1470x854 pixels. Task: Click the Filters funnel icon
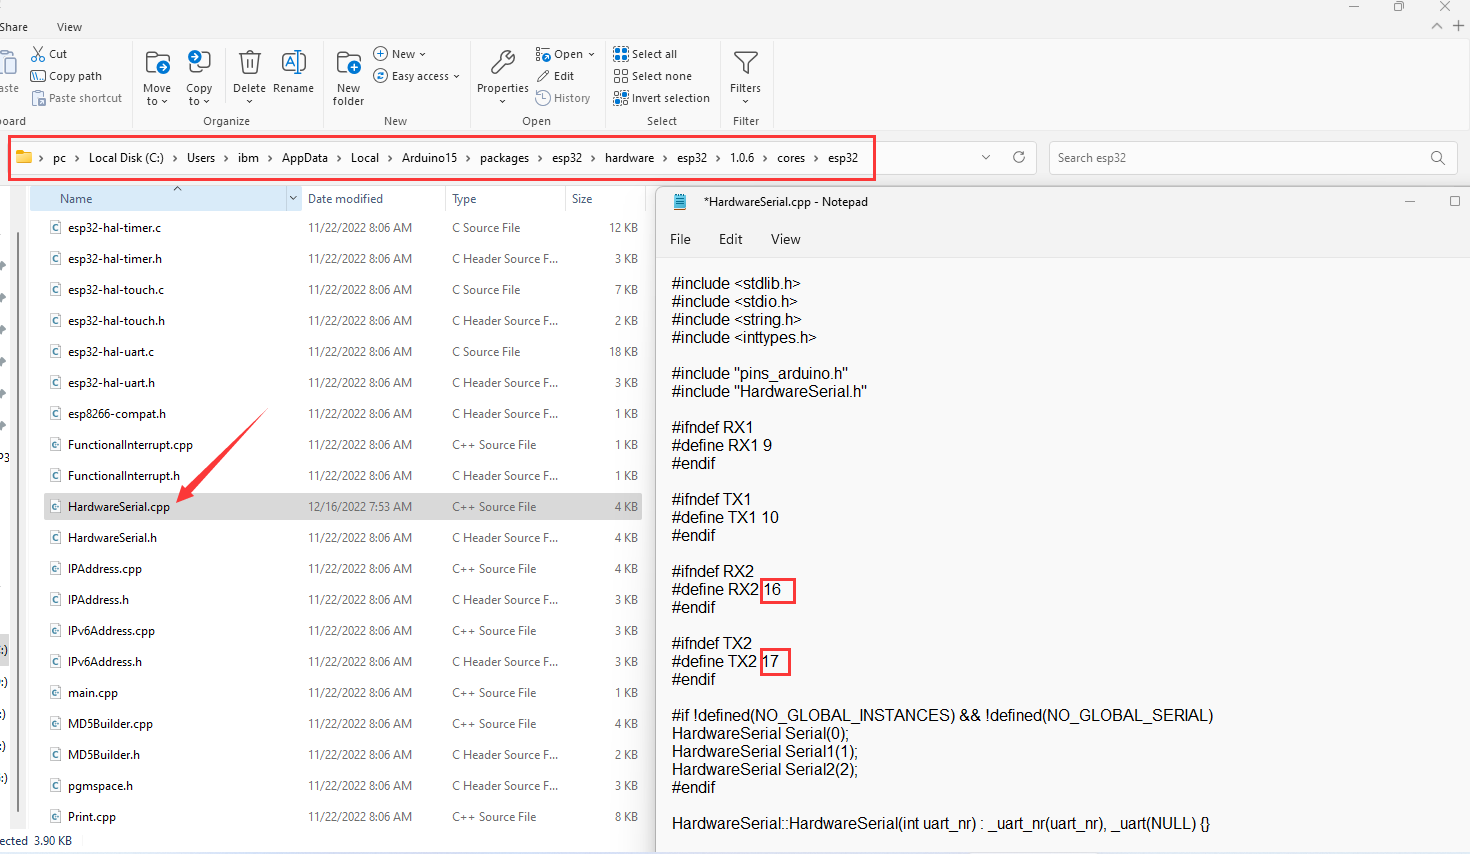point(745,64)
